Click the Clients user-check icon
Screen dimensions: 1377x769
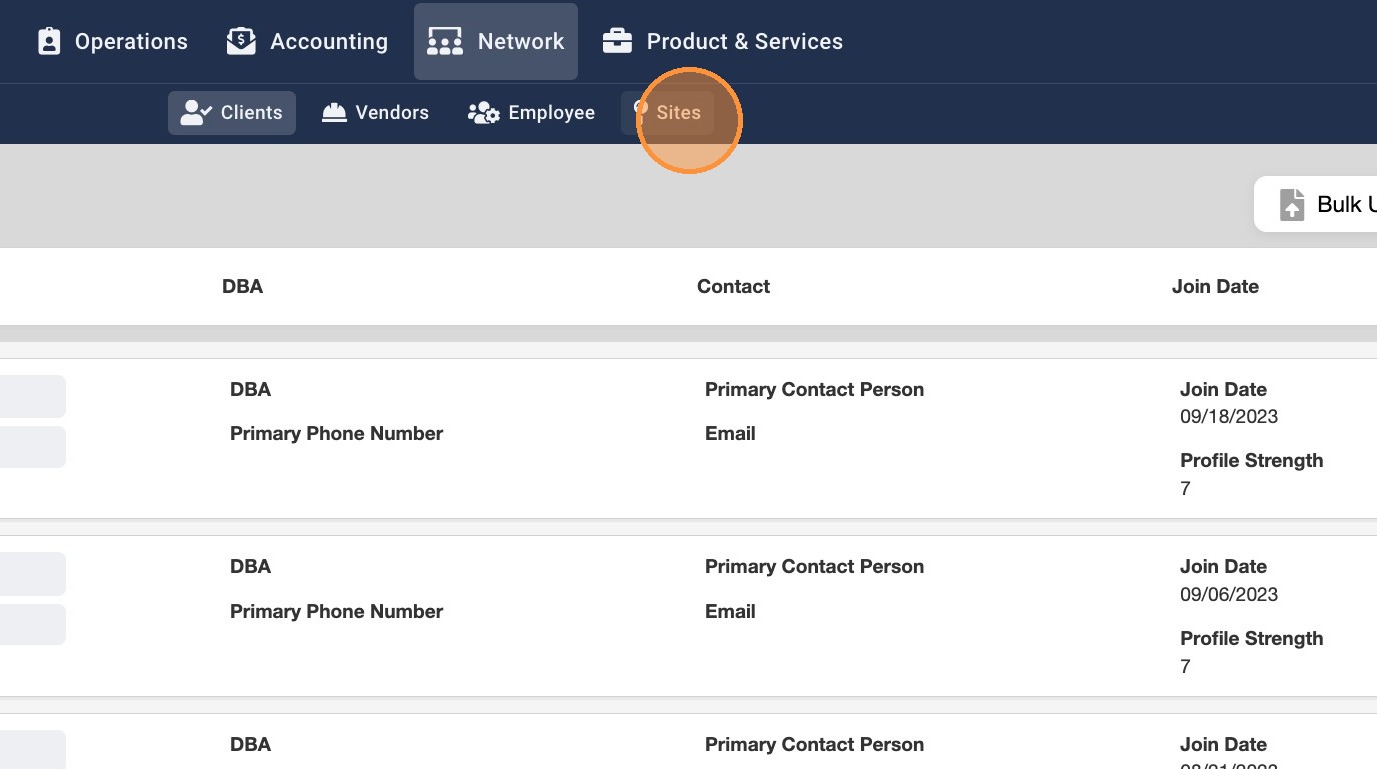(196, 113)
